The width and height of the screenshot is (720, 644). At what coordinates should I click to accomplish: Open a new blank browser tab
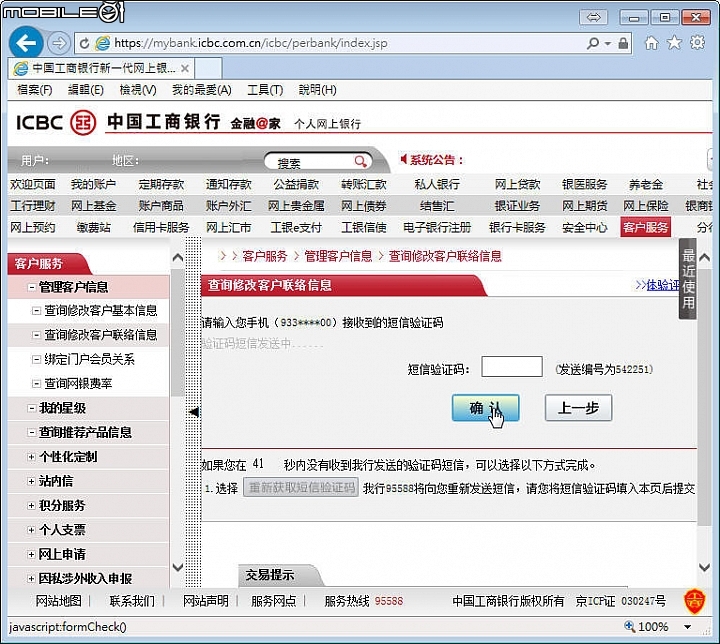pos(208,68)
